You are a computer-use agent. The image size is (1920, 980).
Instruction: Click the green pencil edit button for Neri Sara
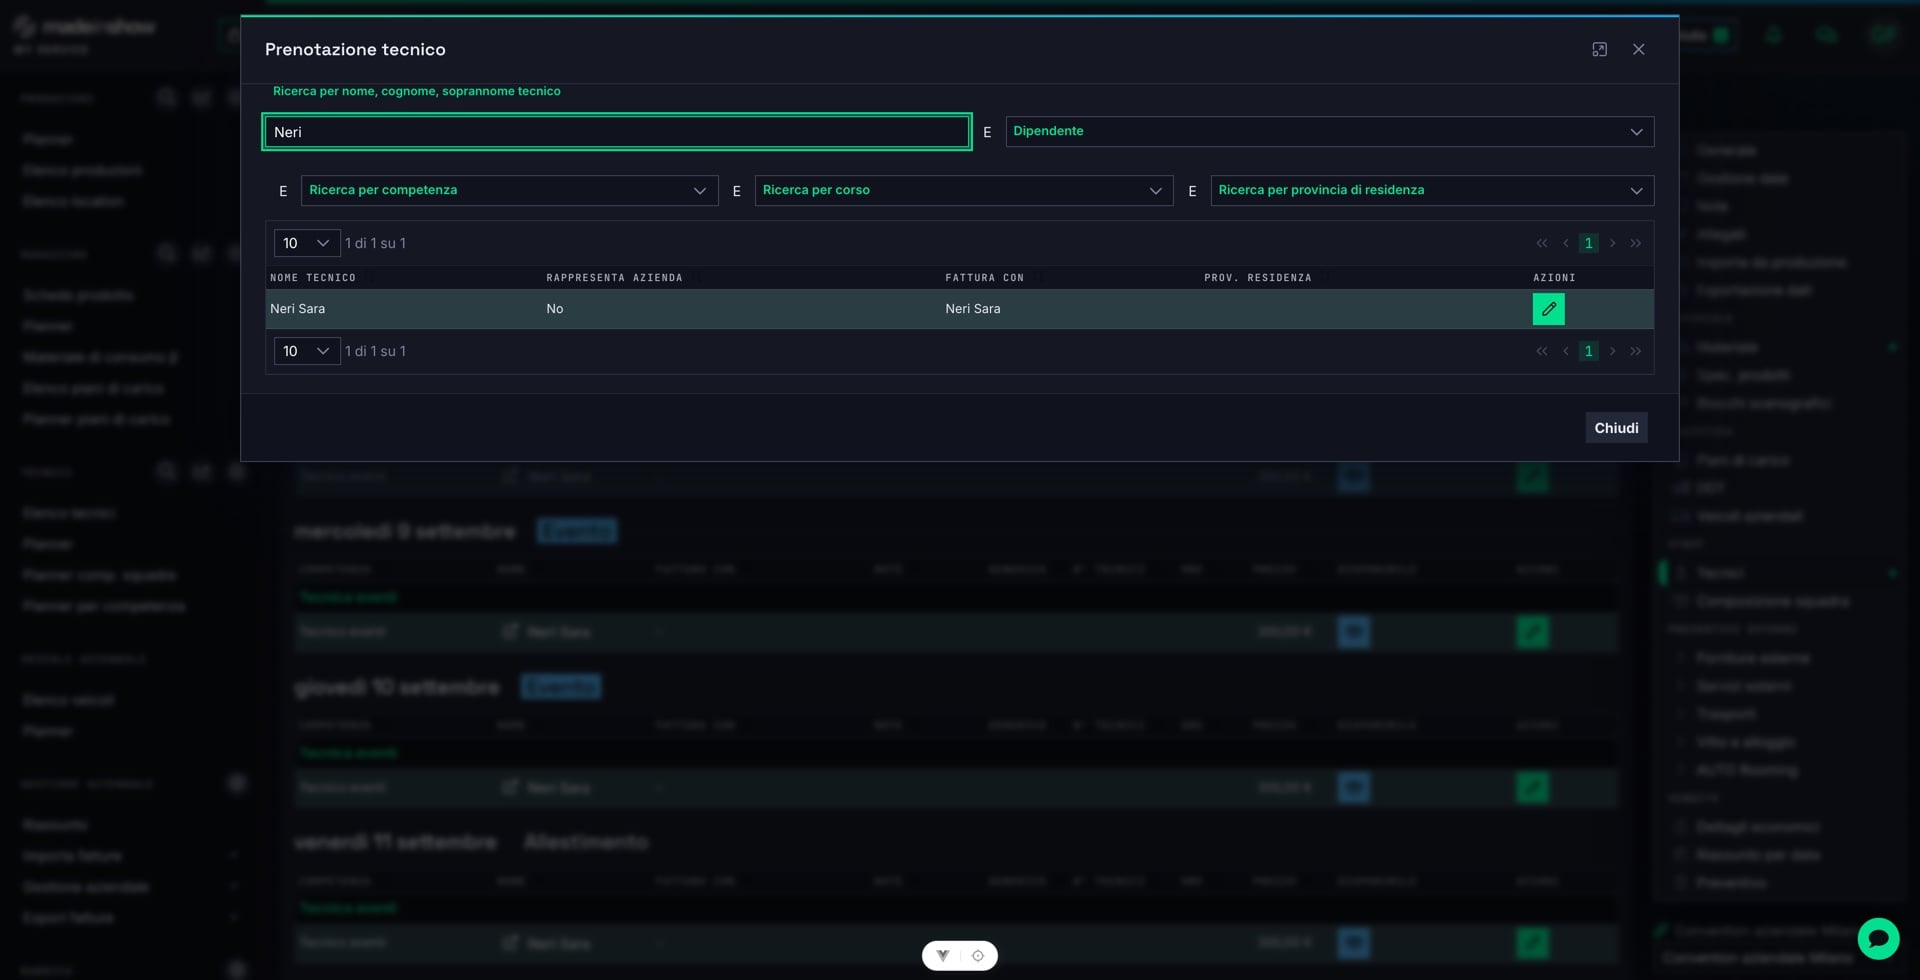point(1548,309)
